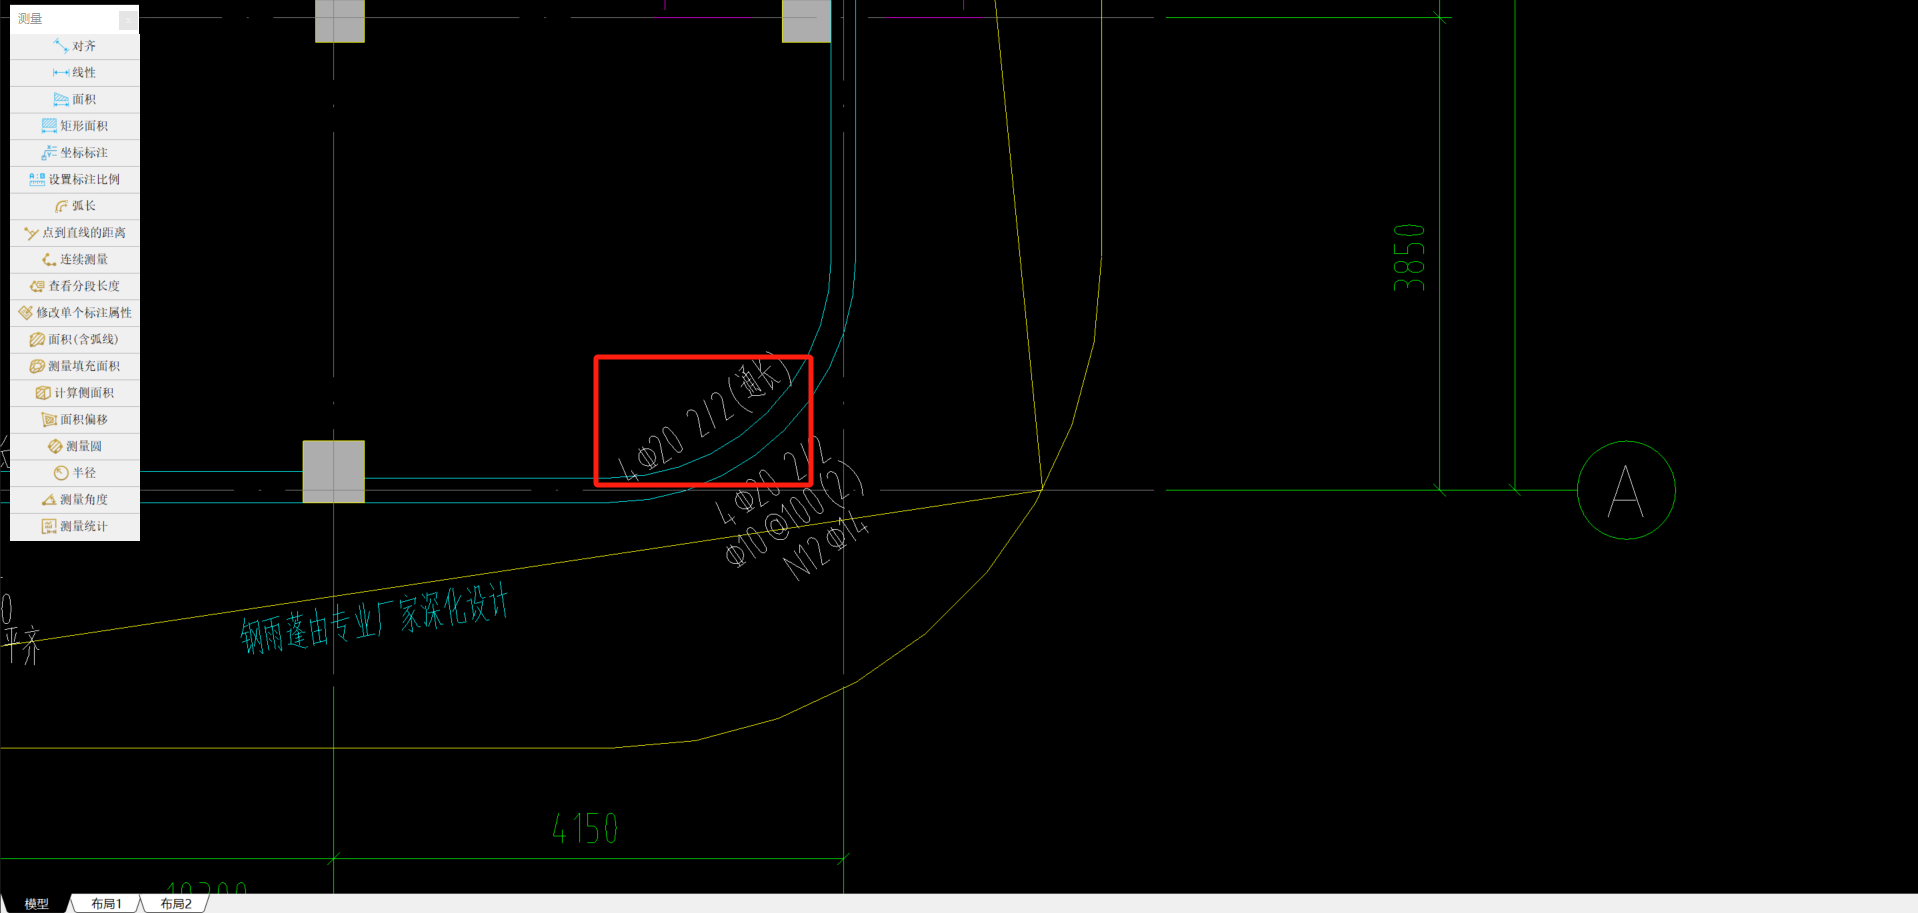Select the rebar text 4Φ20 2/2(通长)

[704, 417]
